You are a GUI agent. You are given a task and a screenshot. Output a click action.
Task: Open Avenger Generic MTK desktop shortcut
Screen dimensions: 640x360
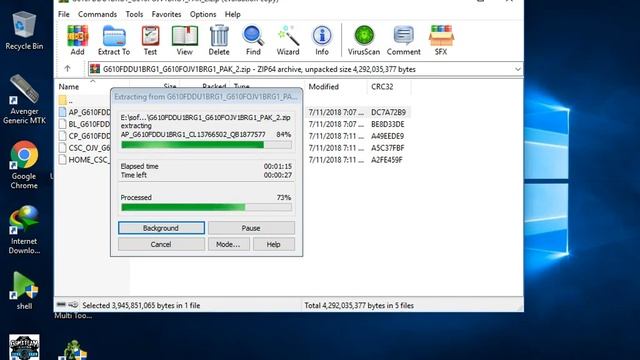(x=24, y=99)
